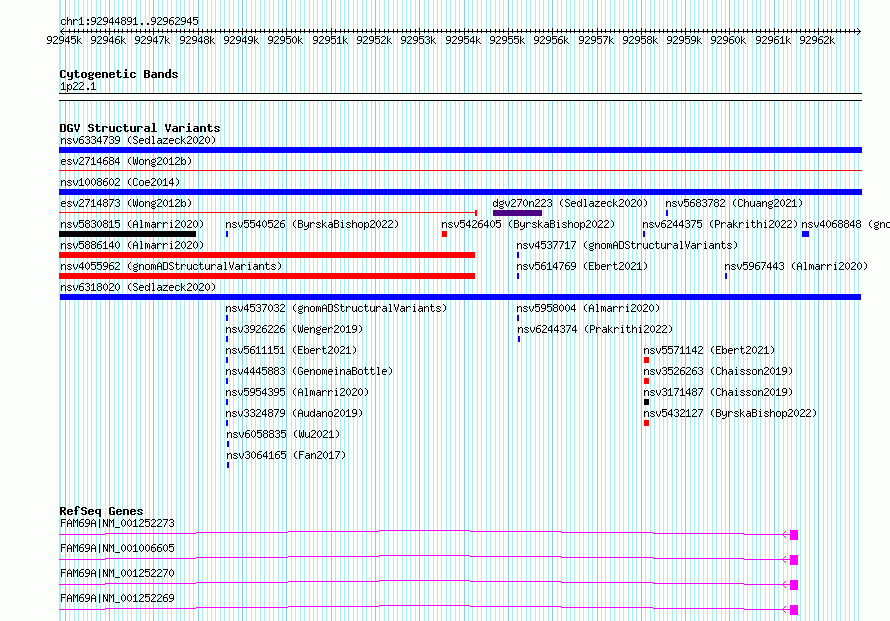Click the chr1:92944891..92962945 coordinate label
The width and height of the screenshot is (890, 621).
coord(129,22)
